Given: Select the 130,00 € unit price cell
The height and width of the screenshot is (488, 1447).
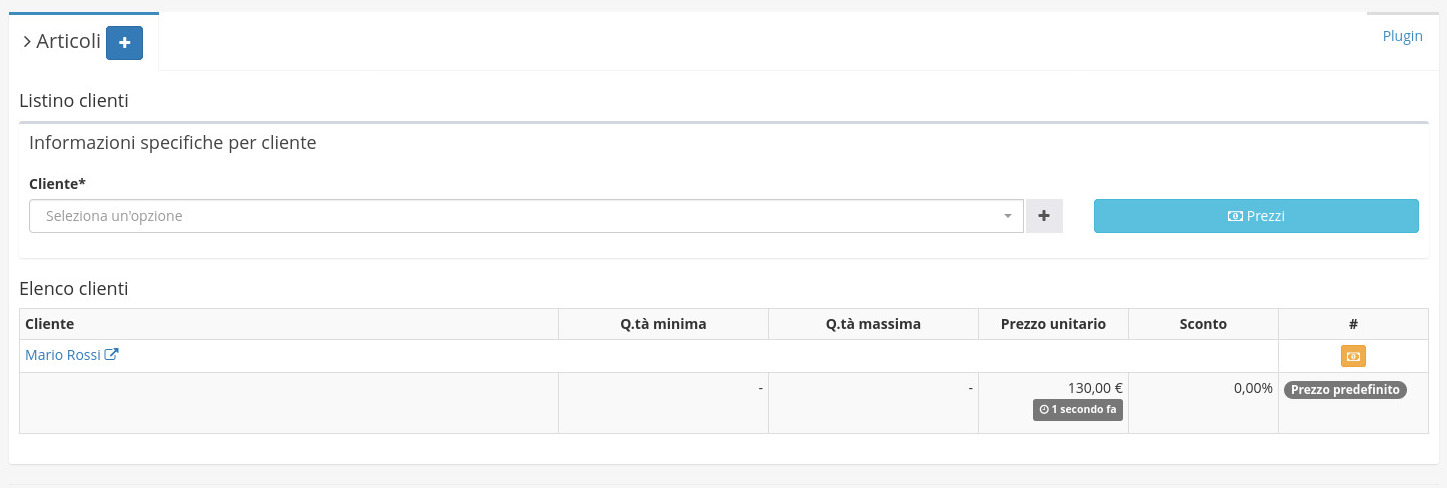Looking at the screenshot, I should click(1095, 388).
